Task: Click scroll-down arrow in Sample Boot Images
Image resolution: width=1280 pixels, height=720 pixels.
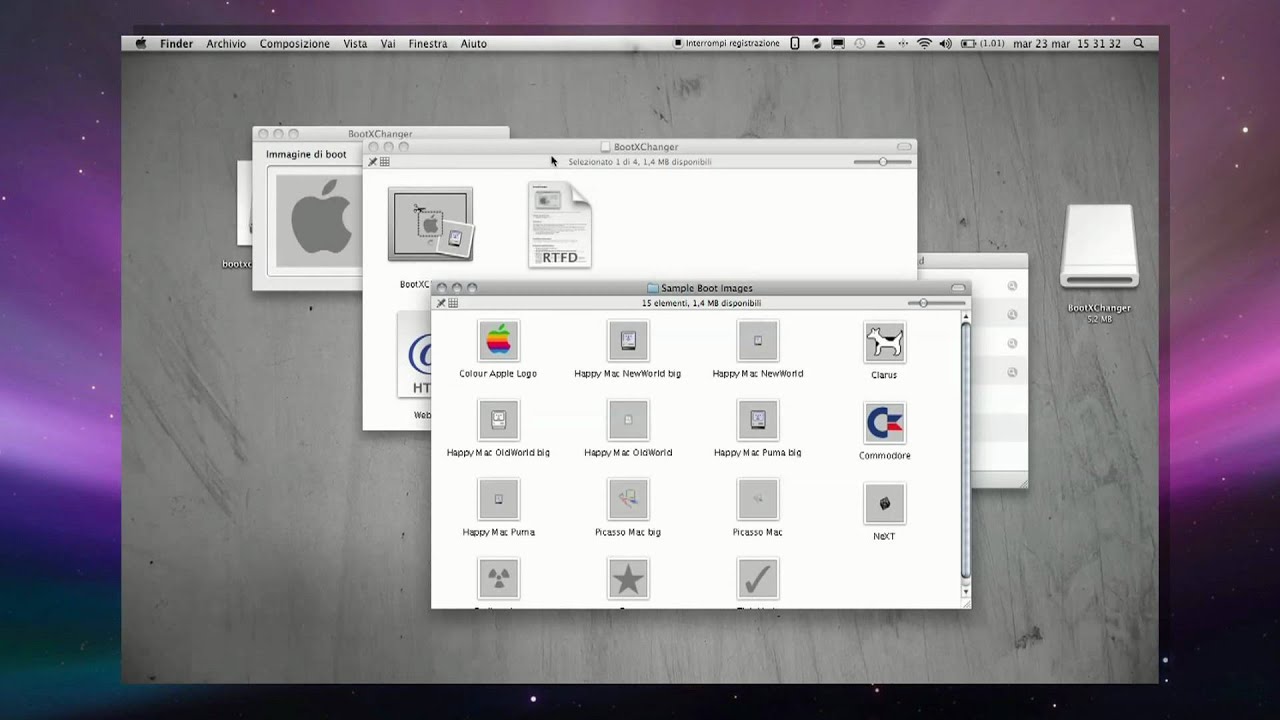Action: click(965, 592)
